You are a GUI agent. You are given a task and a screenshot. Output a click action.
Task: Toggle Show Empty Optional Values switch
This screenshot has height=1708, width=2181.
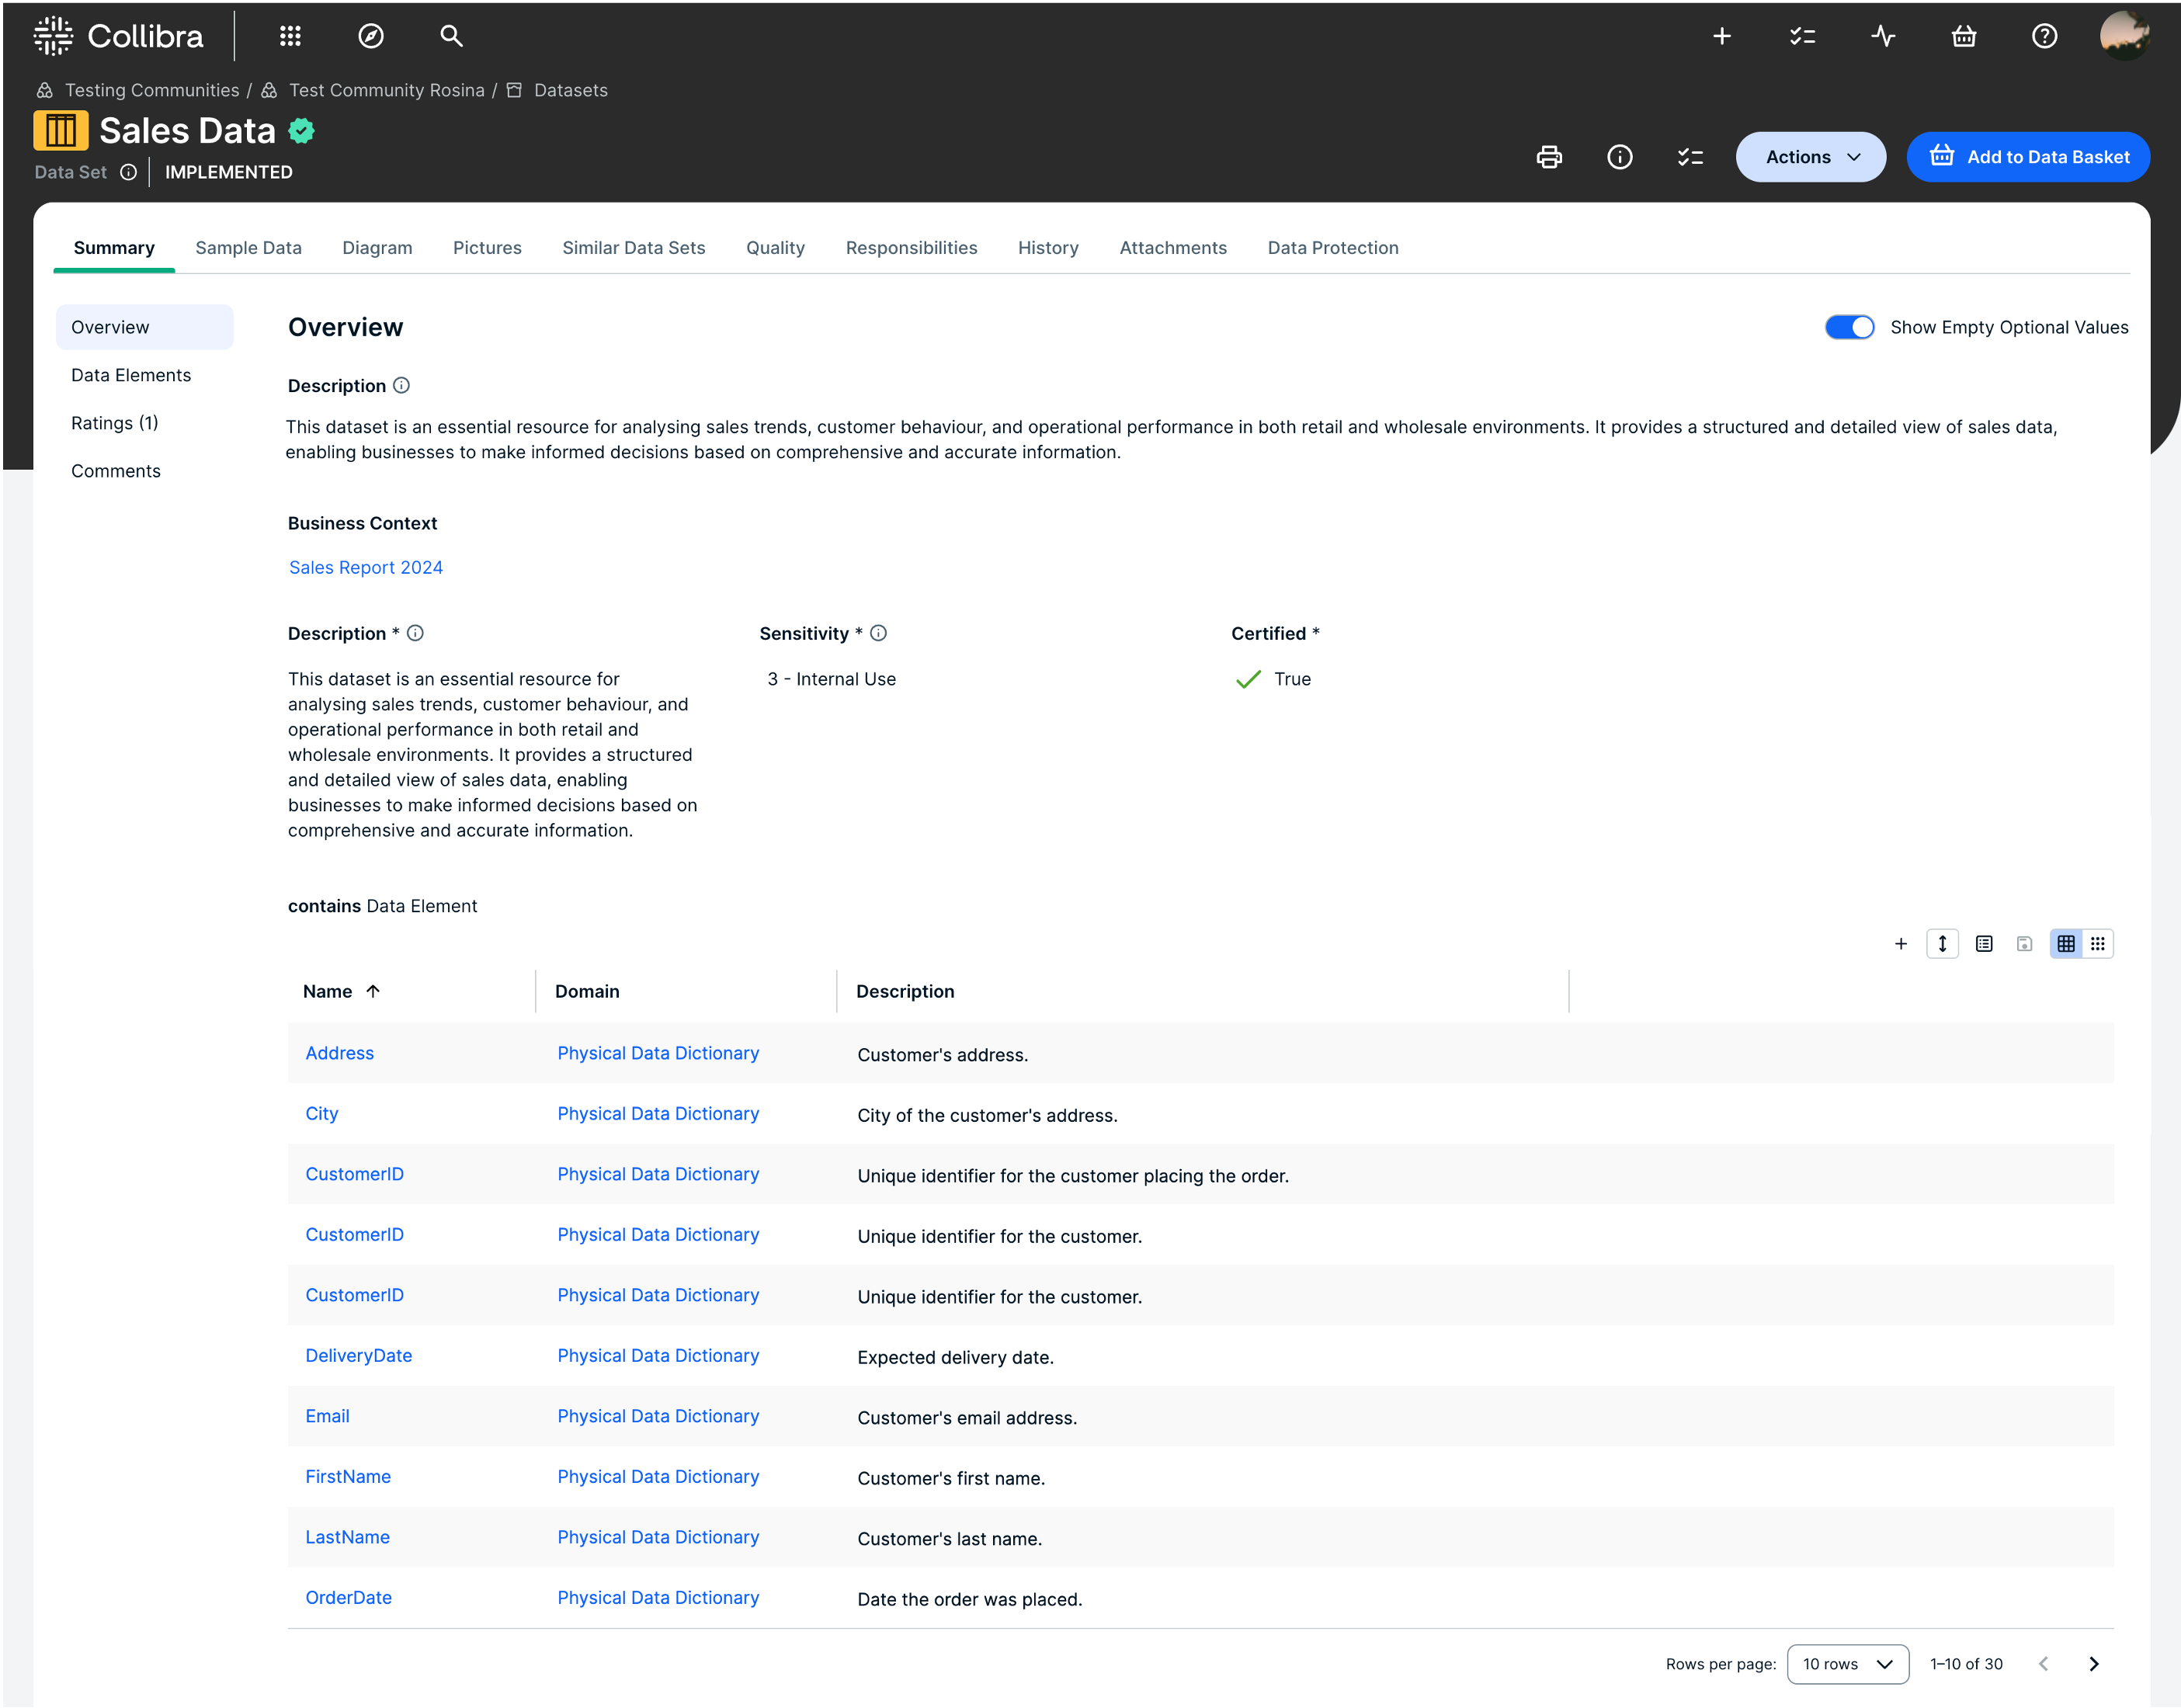click(1849, 327)
